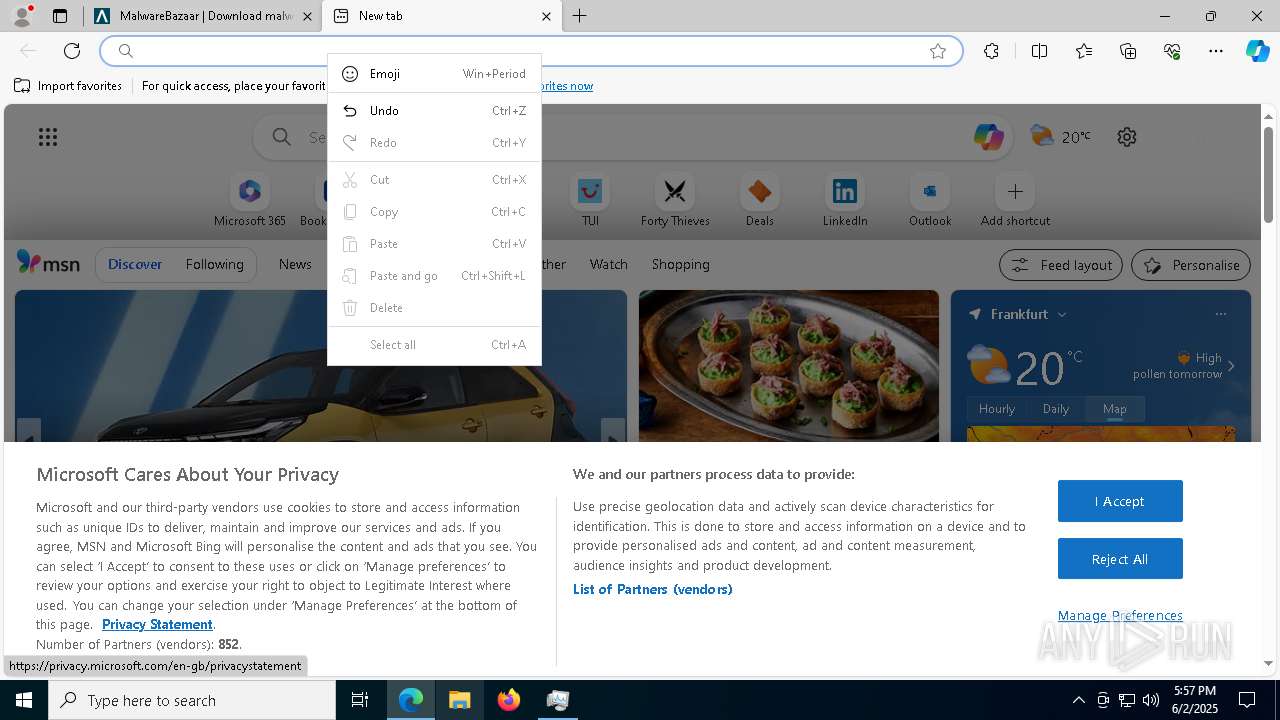Click Import favorites in favorites bar
1280x720 pixels.
coord(68,86)
